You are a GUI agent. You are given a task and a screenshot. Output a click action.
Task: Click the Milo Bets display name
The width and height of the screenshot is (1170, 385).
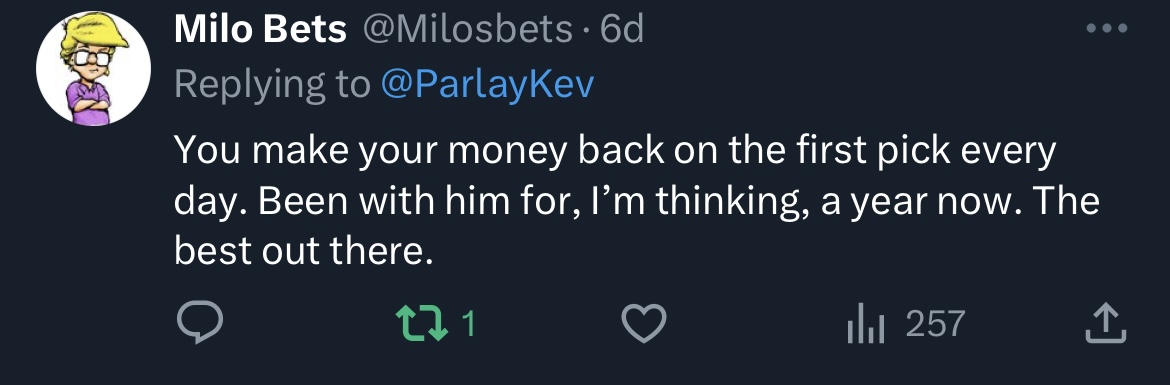pyautogui.click(x=260, y=30)
